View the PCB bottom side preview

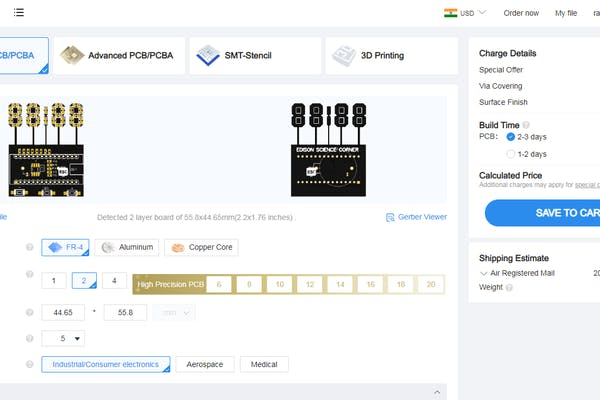[328, 150]
